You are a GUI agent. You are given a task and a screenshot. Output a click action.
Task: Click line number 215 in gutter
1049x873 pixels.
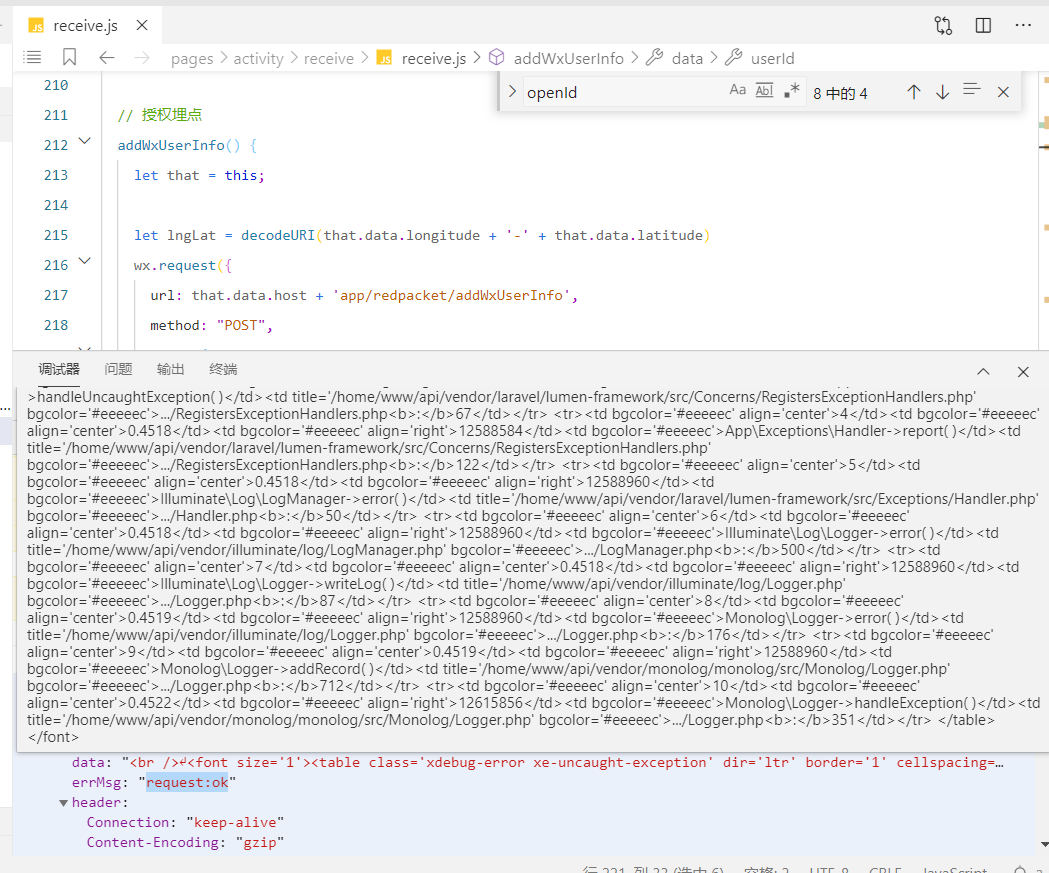click(56, 235)
